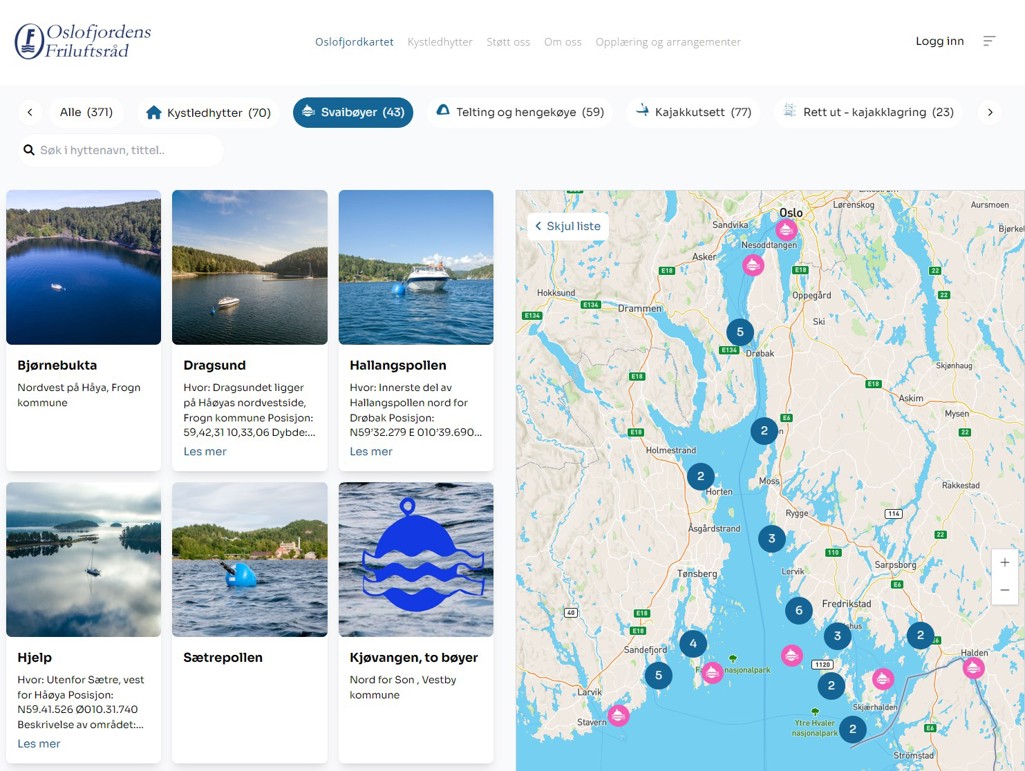Select the Kystledhytter (70) filter
The width and height of the screenshot is (1025, 771).
tap(208, 113)
